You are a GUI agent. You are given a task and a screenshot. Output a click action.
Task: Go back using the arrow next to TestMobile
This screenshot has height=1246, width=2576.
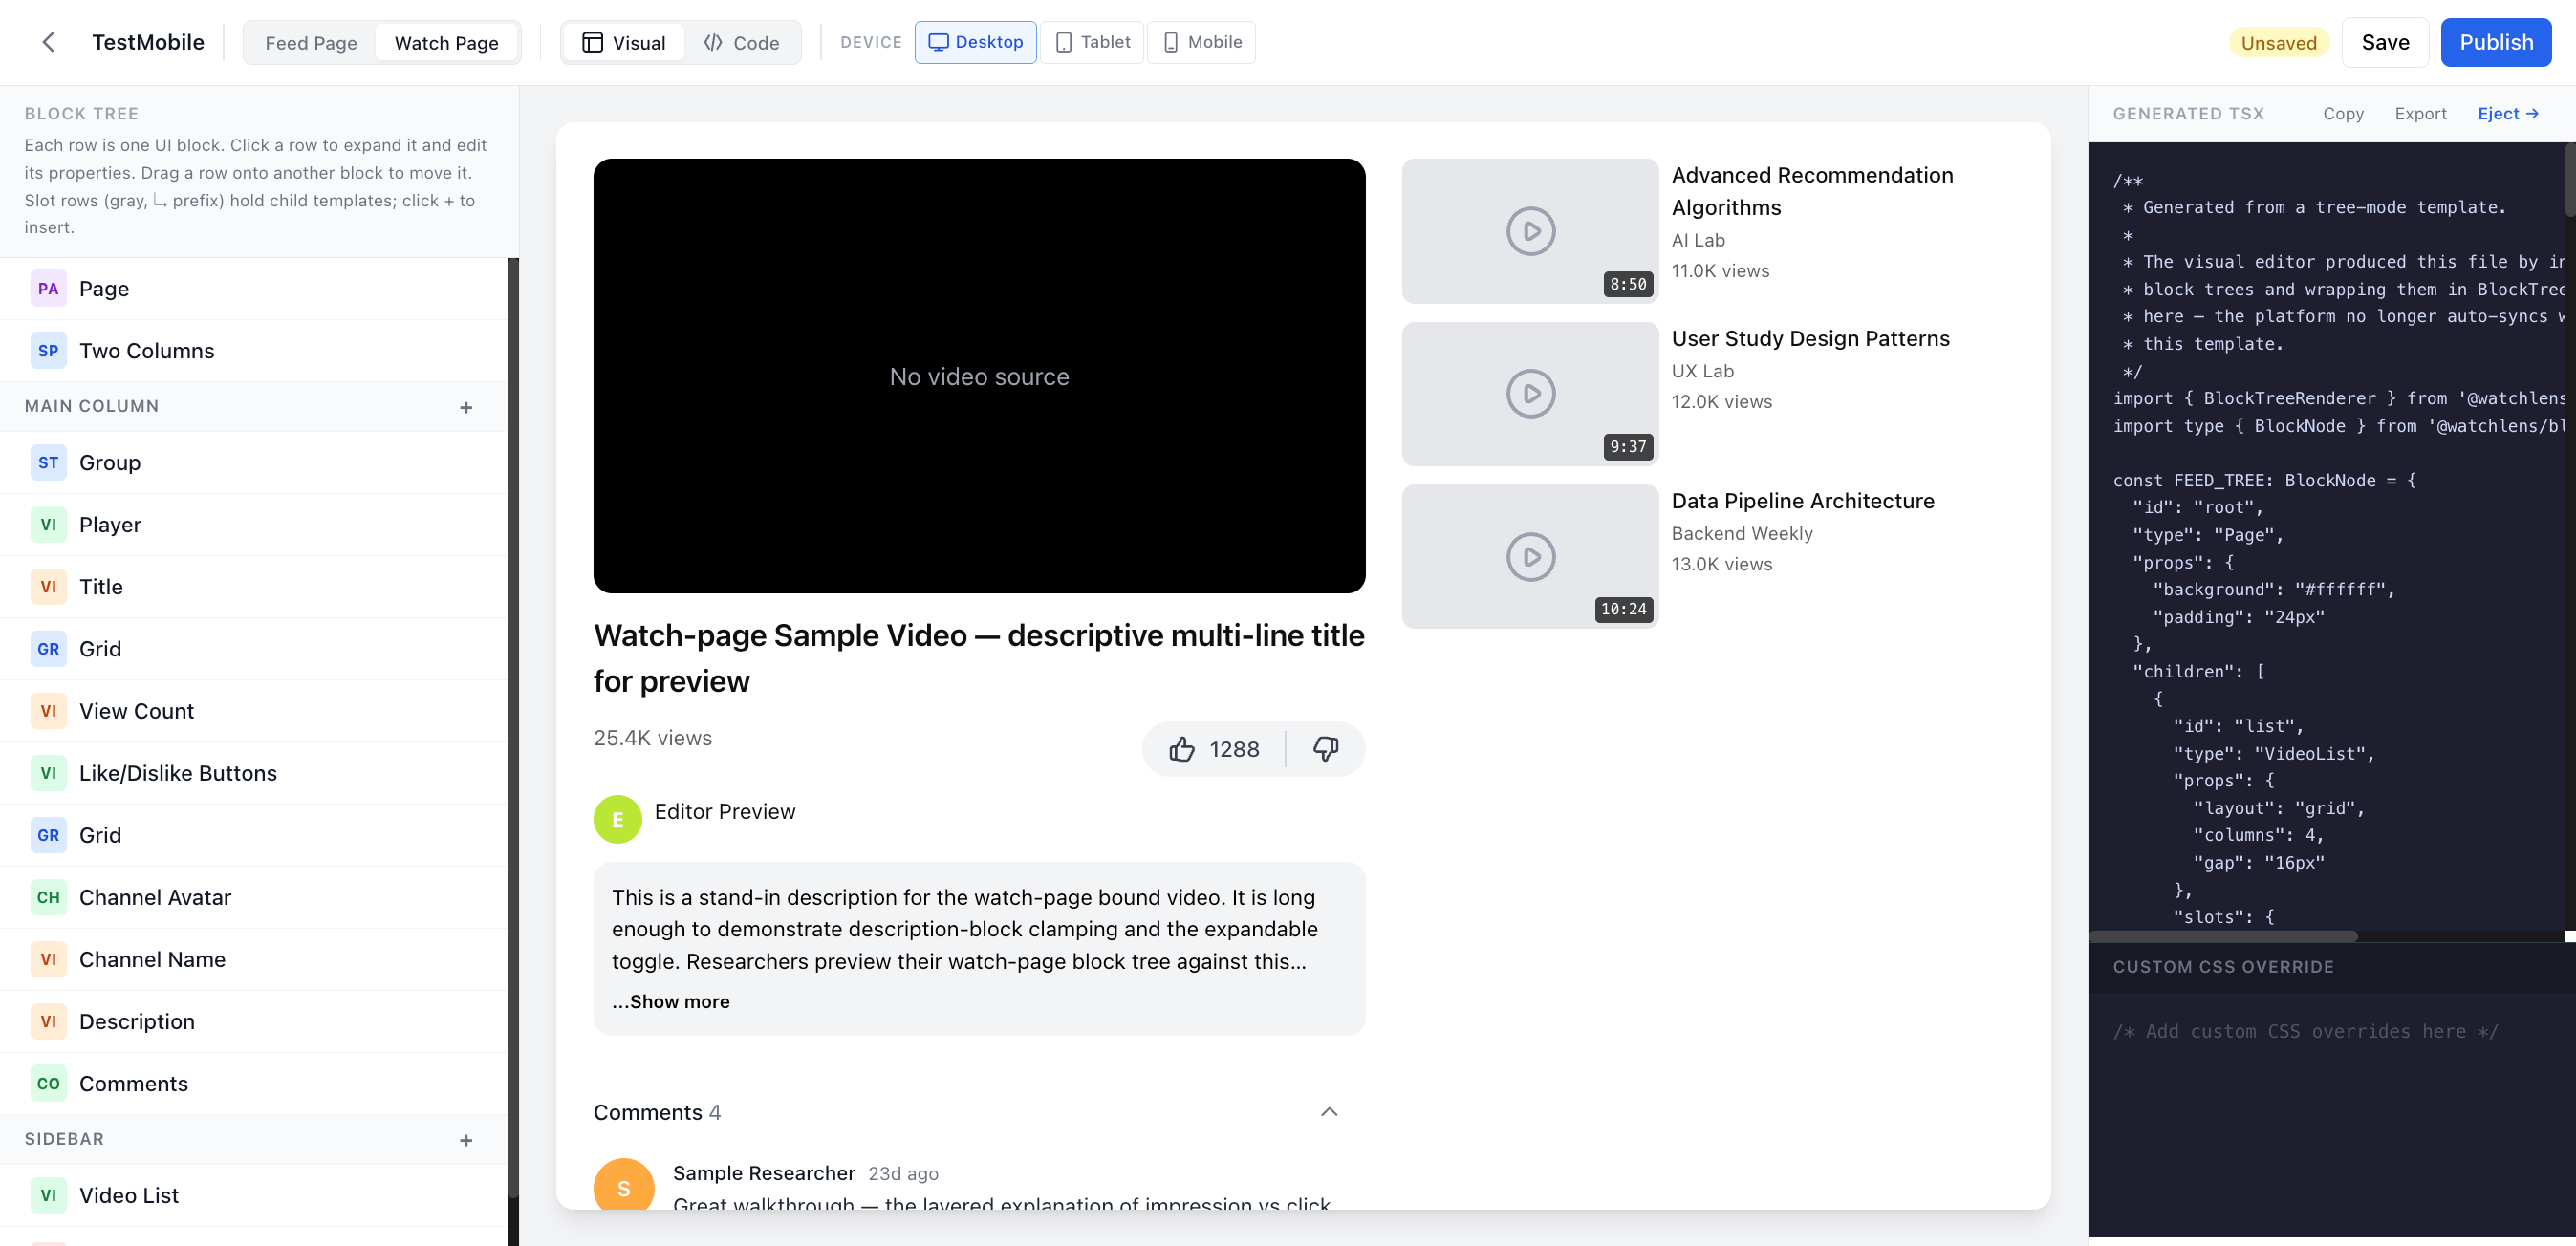point(48,42)
